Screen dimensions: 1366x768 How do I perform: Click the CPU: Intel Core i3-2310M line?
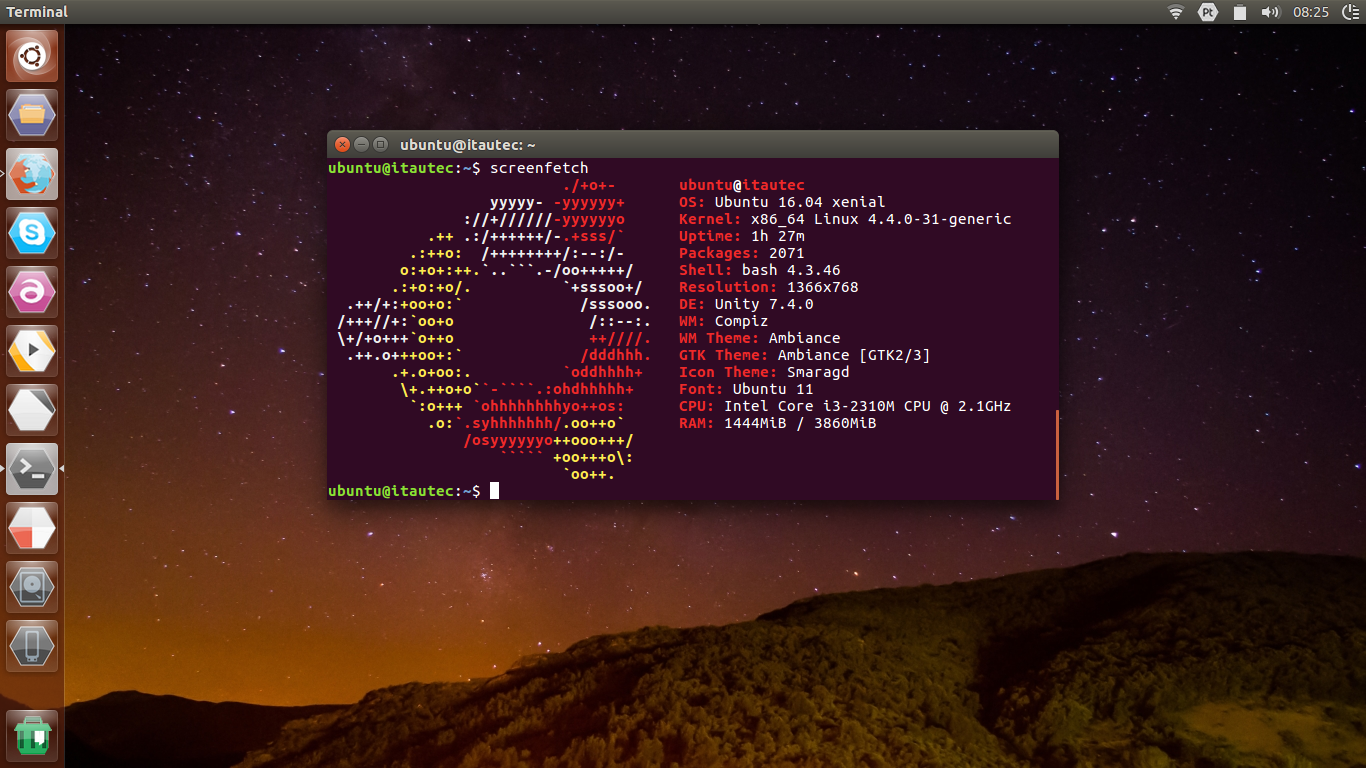click(845, 406)
